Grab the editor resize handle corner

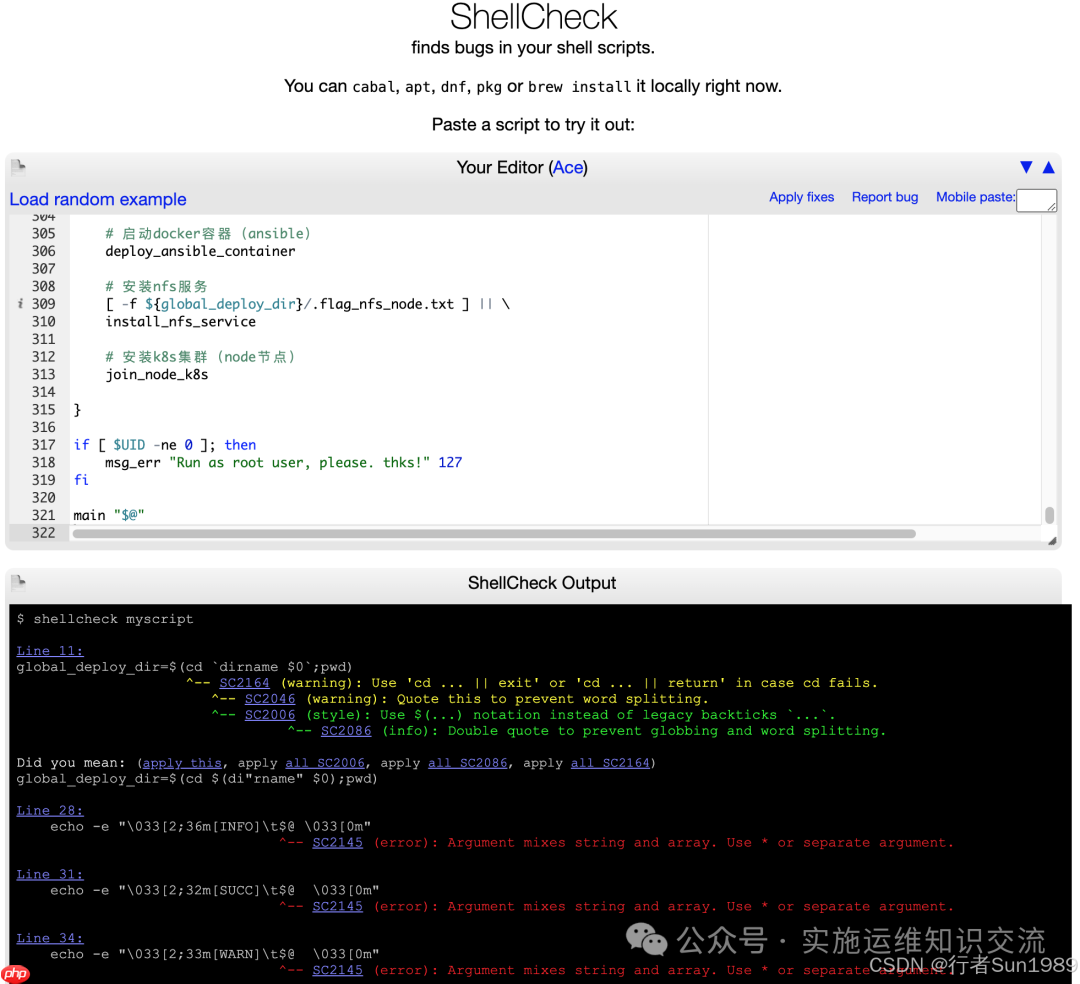click(1052, 541)
